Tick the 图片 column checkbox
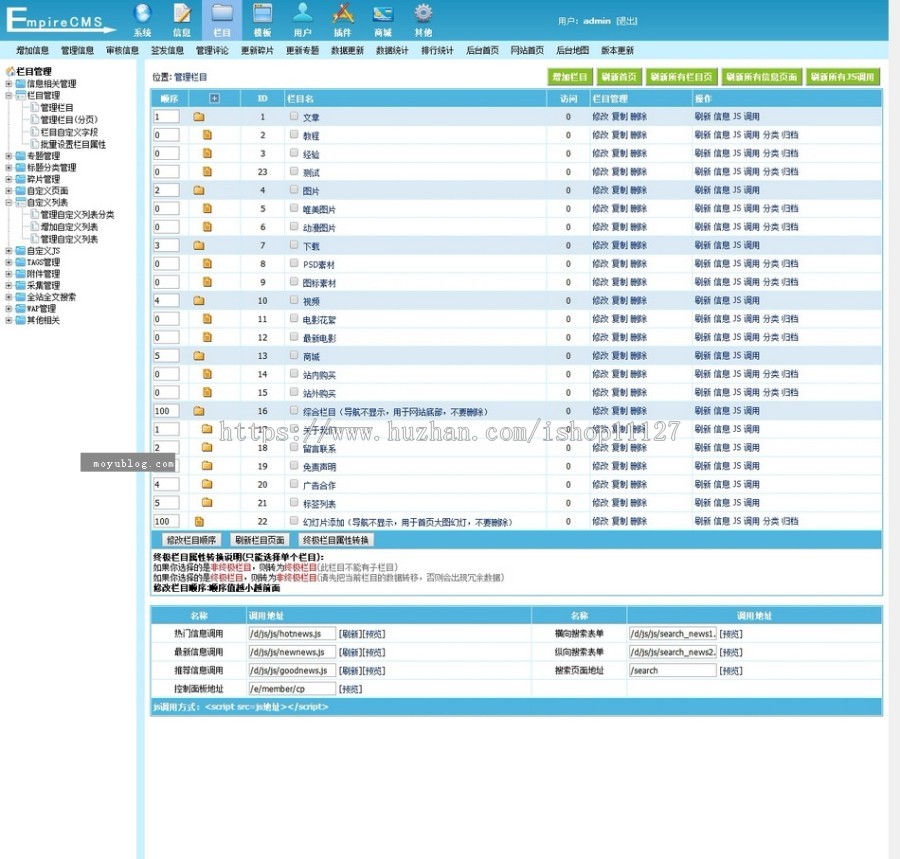This screenshot has height=859, width=900. [x=294, y=190]
